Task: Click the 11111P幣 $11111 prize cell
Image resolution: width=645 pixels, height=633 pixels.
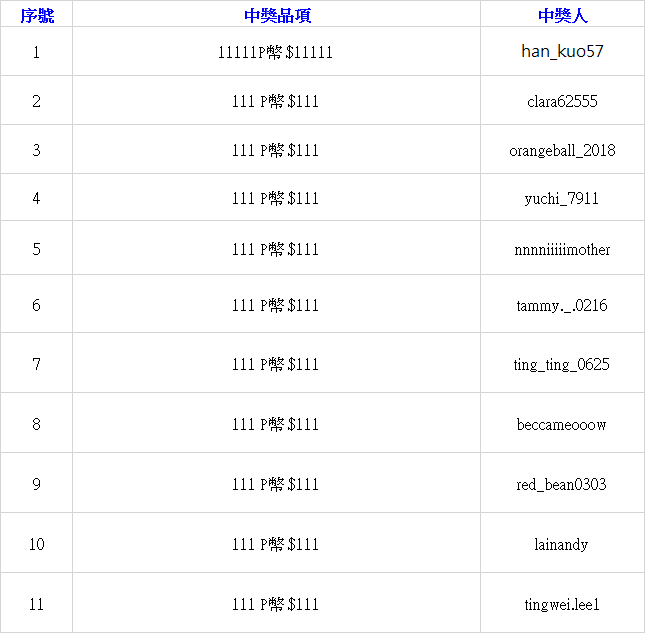Action: (x=276, y=52)
